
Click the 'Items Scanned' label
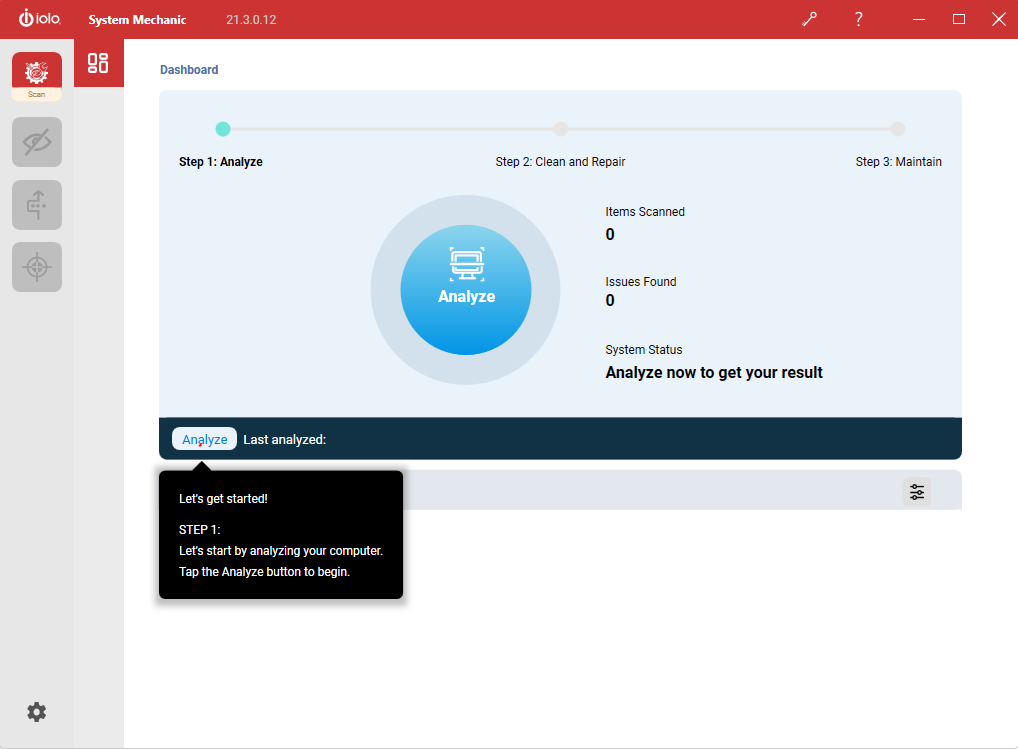tap(645, 212)
